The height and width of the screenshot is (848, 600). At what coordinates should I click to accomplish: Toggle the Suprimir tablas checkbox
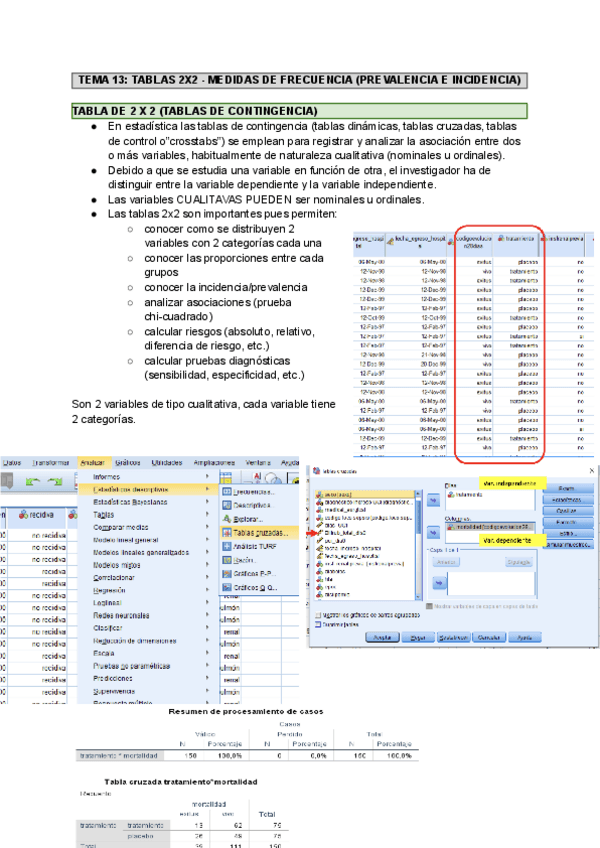click(x=318, y=625)
